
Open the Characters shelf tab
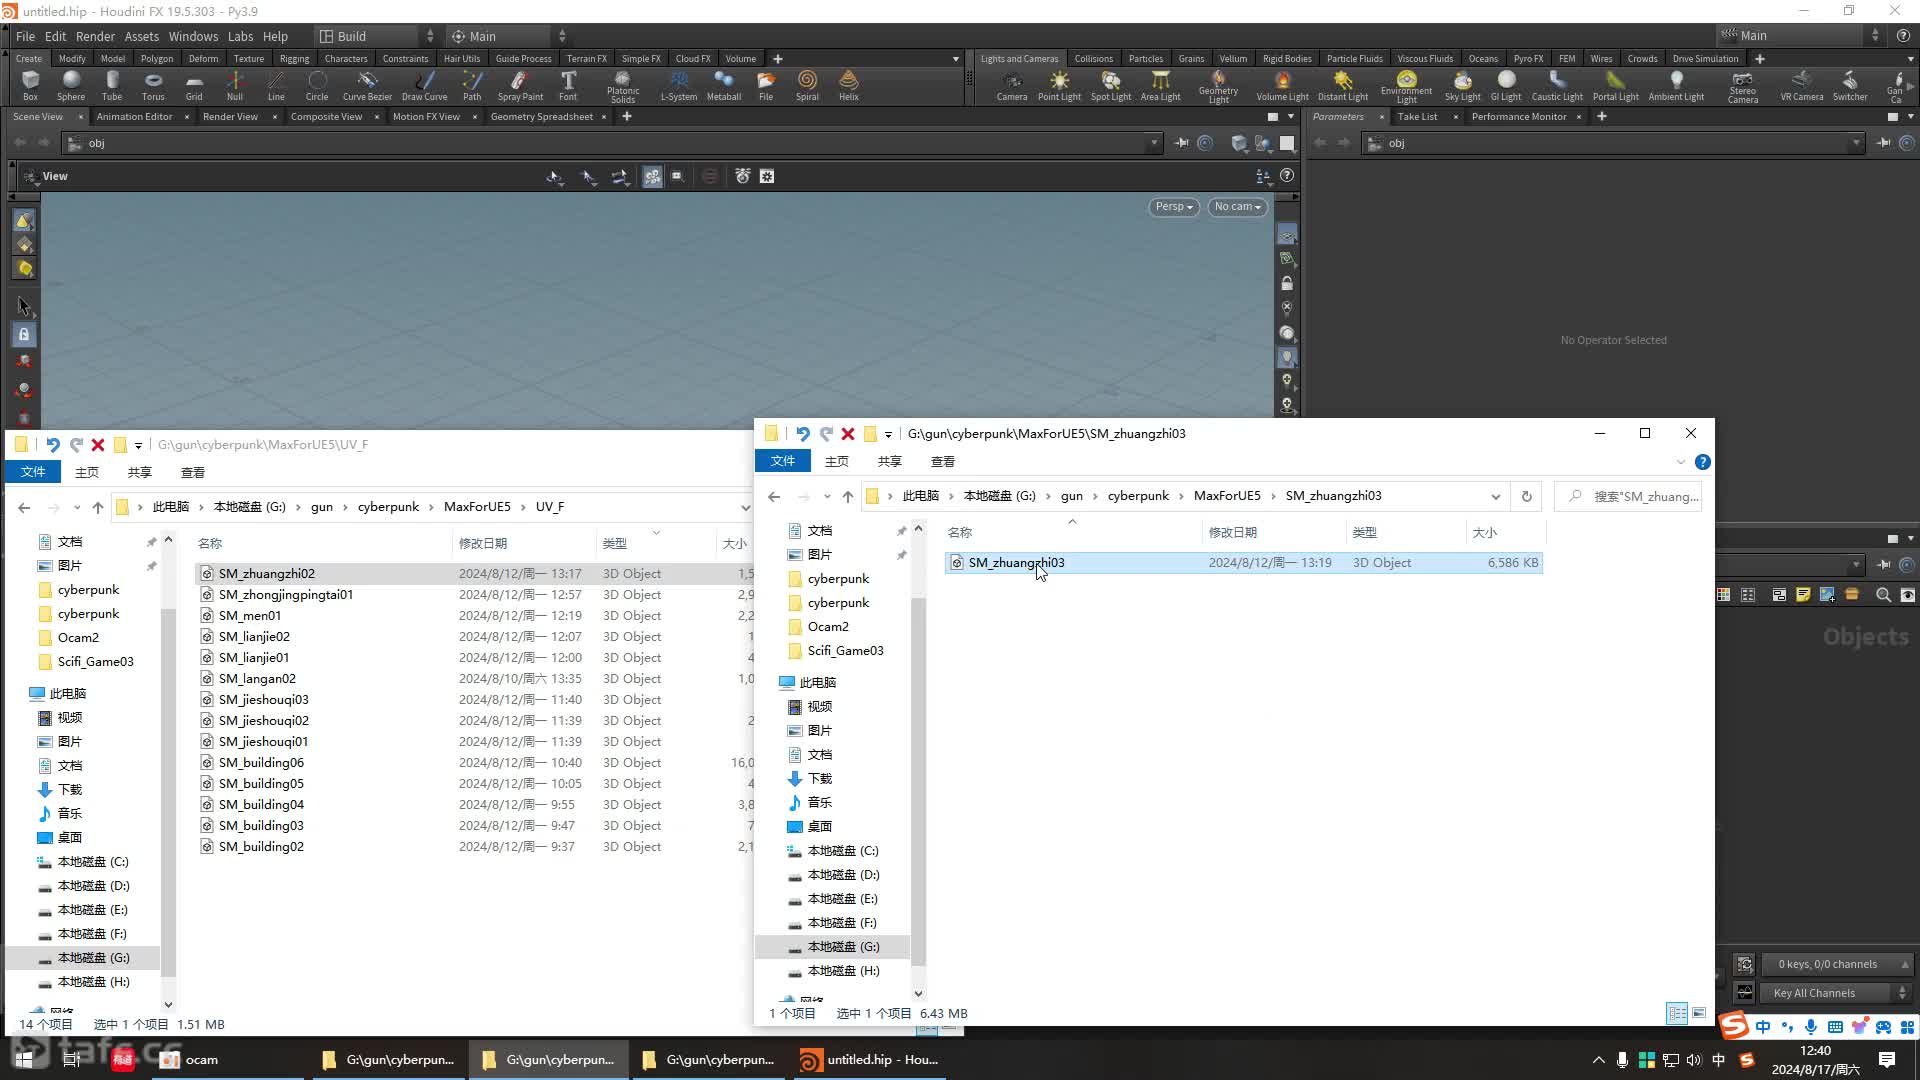[346, 59]
